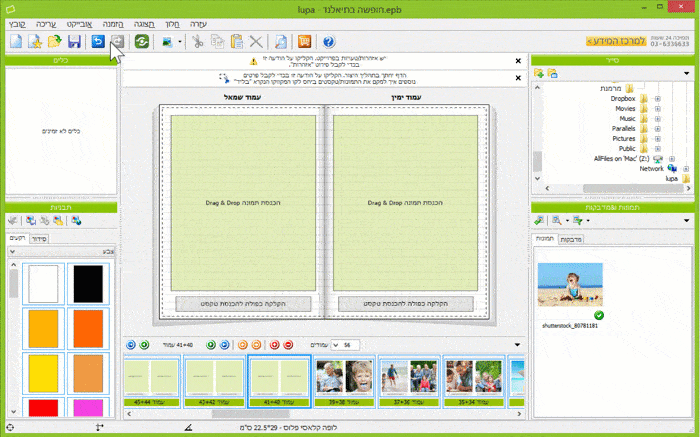Click the undo arrow icon

click(97, 42)
